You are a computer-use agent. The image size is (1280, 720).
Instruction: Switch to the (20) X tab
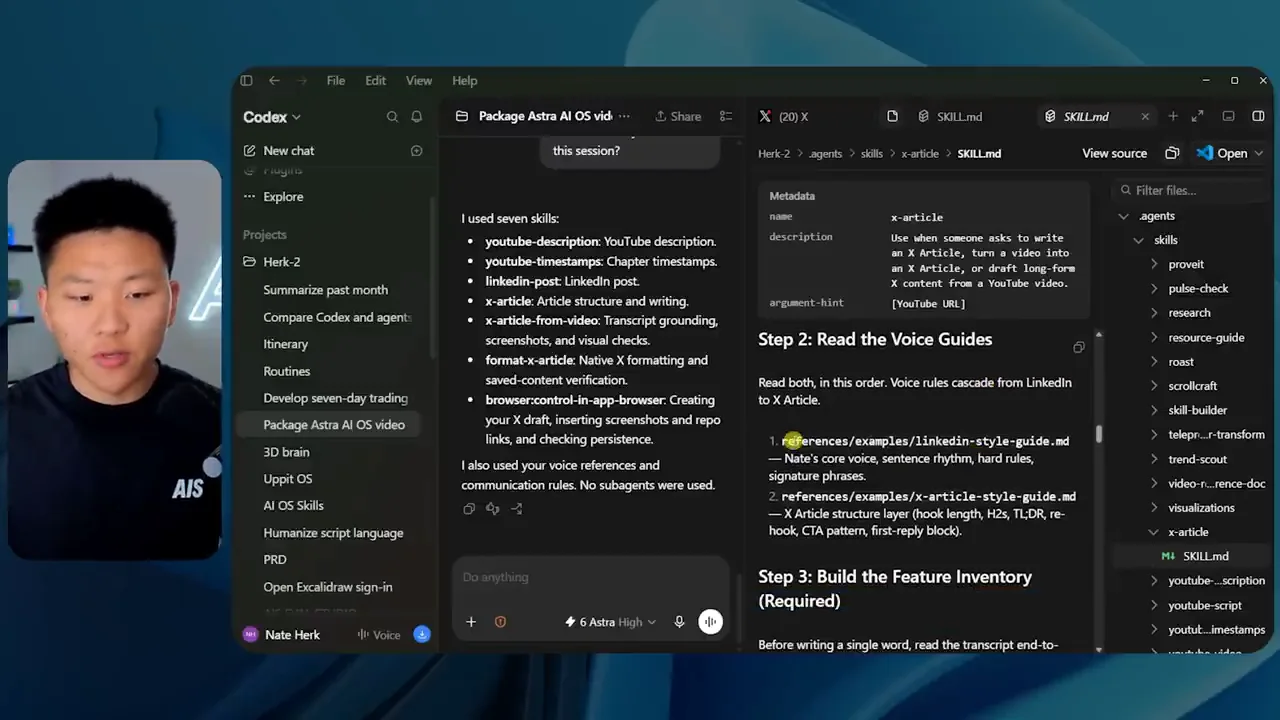tap(783, 117)
